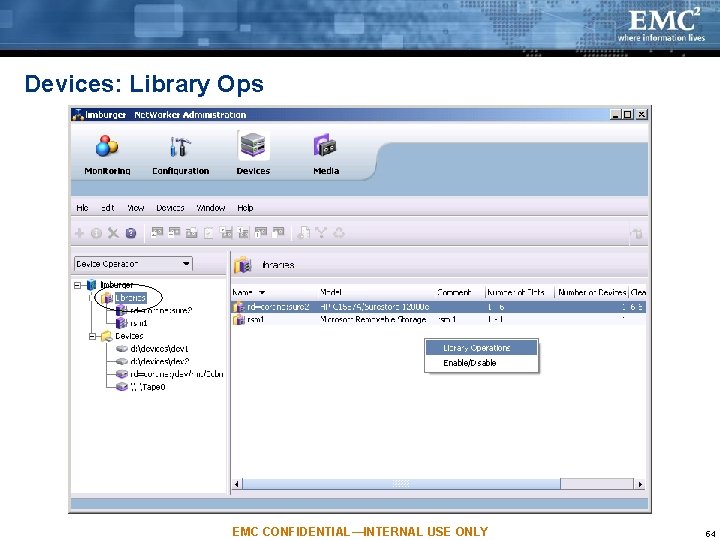This screenshot has height=540, width=720.
Task: Choose Library Operations from context menu
Action: click(x=481, y=348)
